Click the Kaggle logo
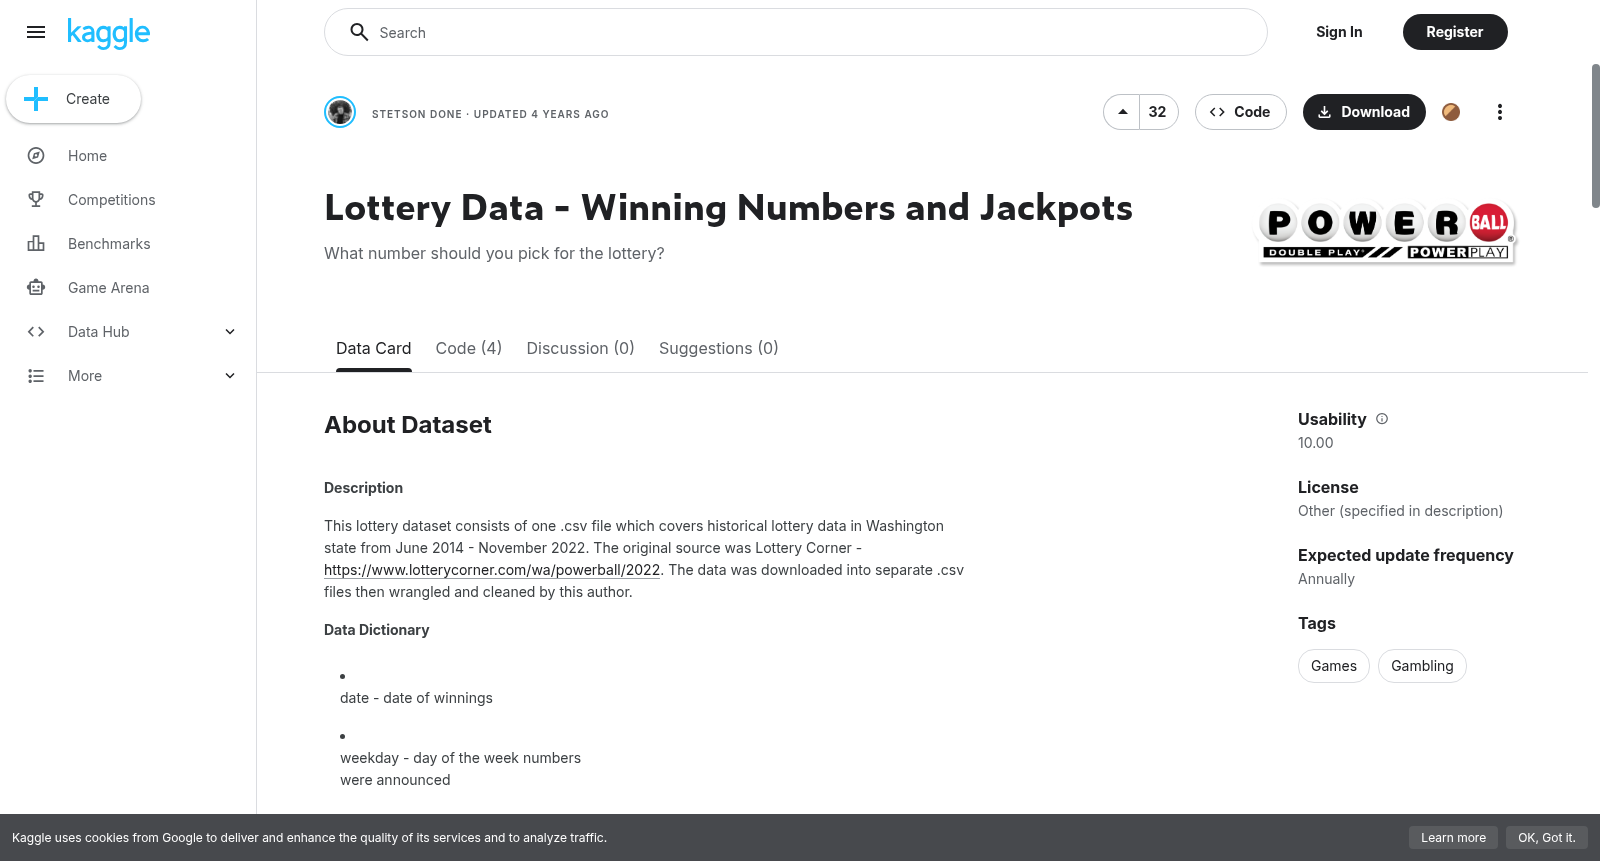Viewport: 1600px width, 861px height. [108, 33]
